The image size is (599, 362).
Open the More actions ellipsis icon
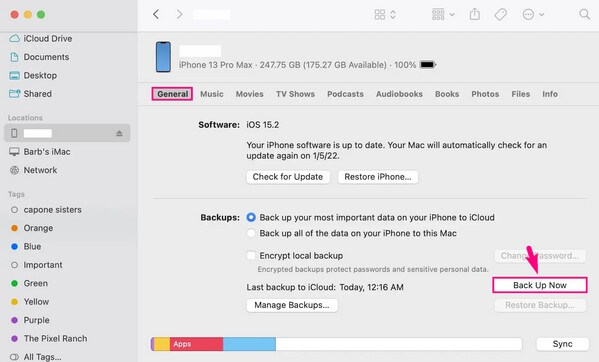pyautogui.click(x=528, y=15)
